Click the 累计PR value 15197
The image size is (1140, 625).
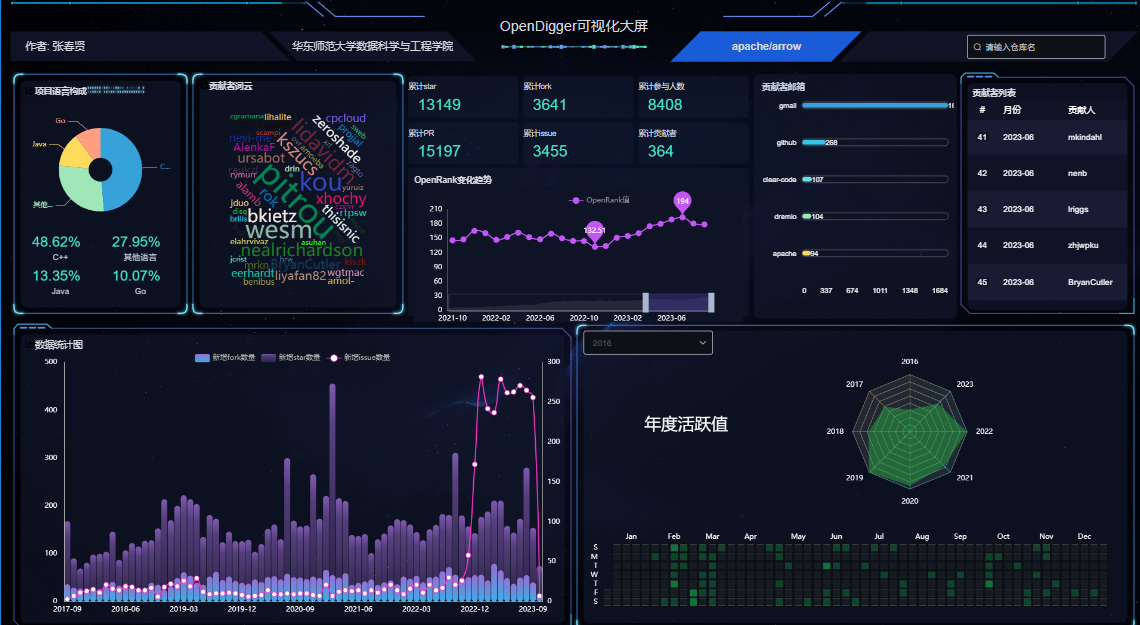(x=439, y=151)
